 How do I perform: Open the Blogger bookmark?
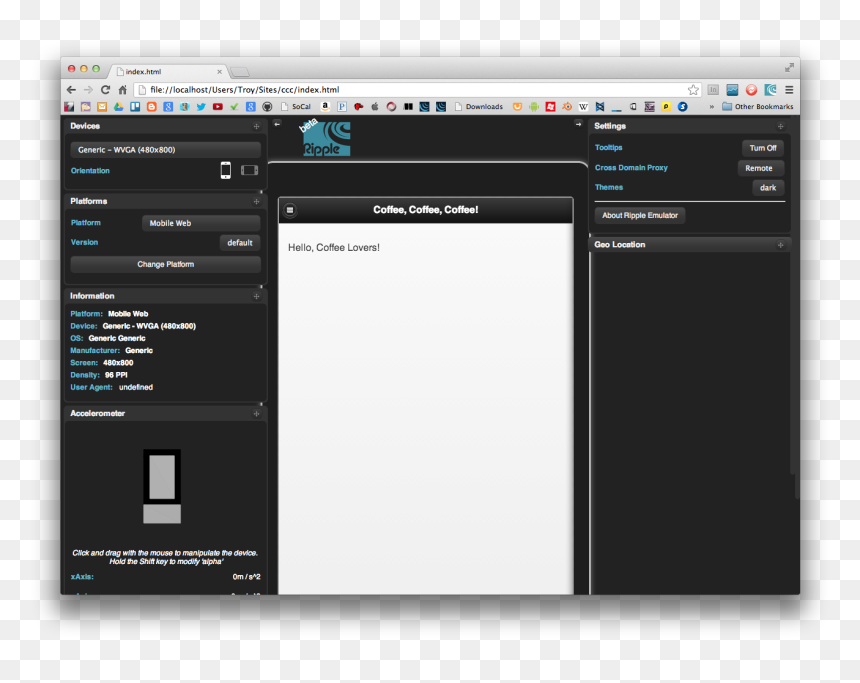pos(152,106)
